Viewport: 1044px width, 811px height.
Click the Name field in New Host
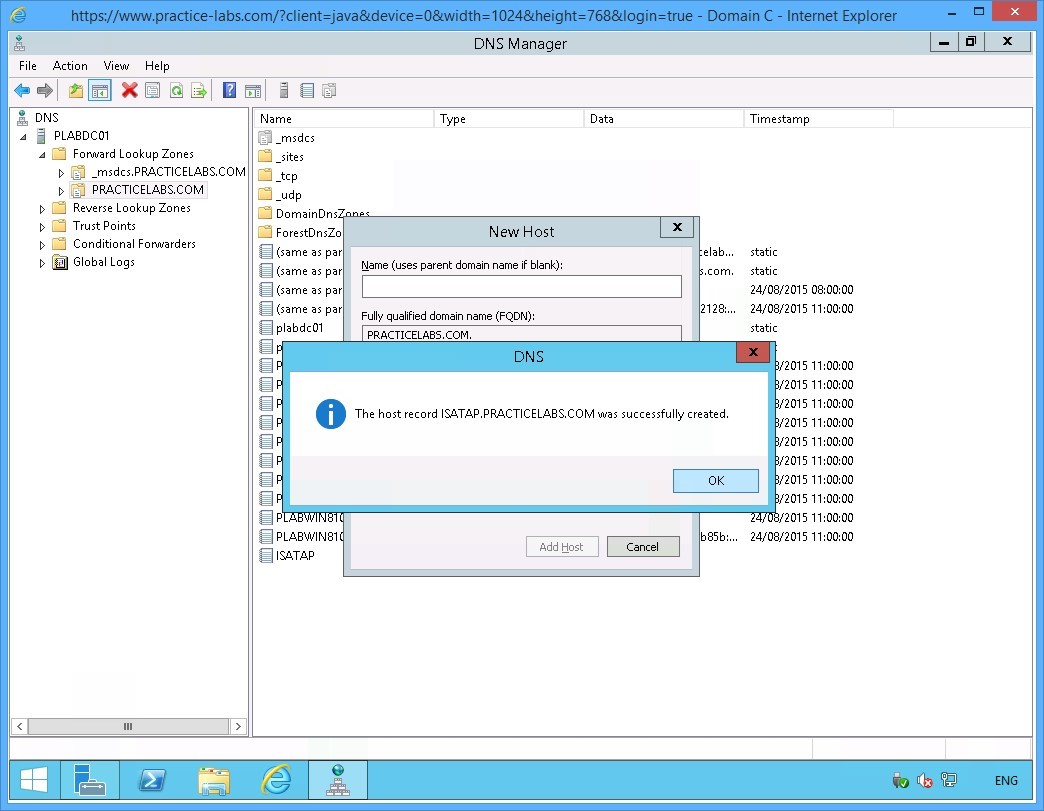(x=521, y=287)
